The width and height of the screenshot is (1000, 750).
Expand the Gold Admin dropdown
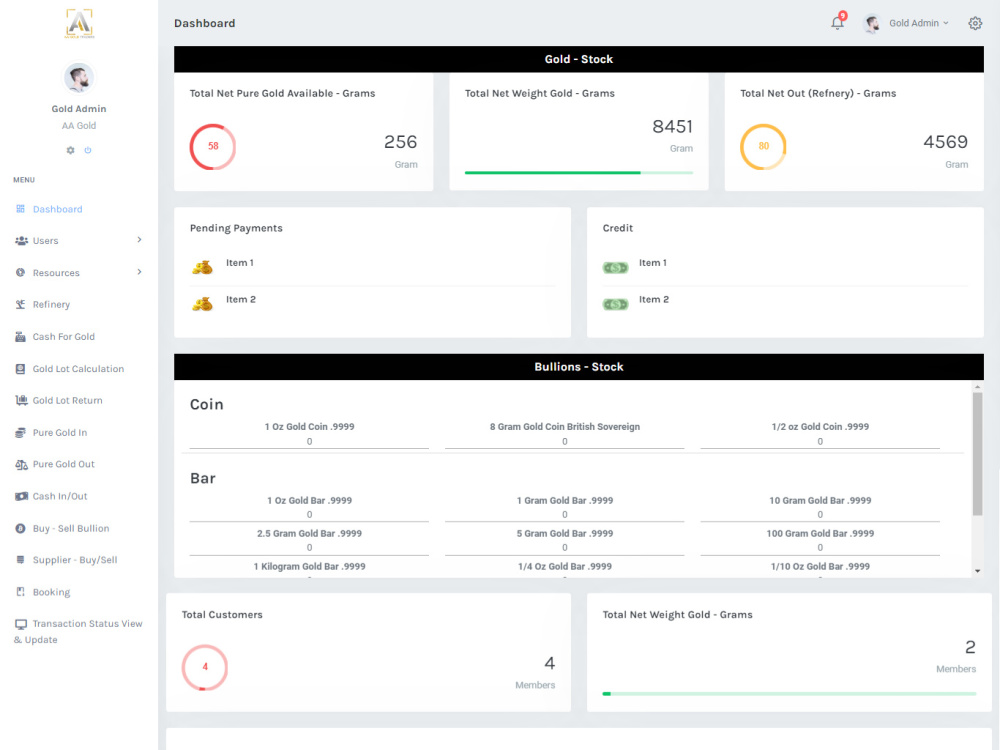coord(918,23)
